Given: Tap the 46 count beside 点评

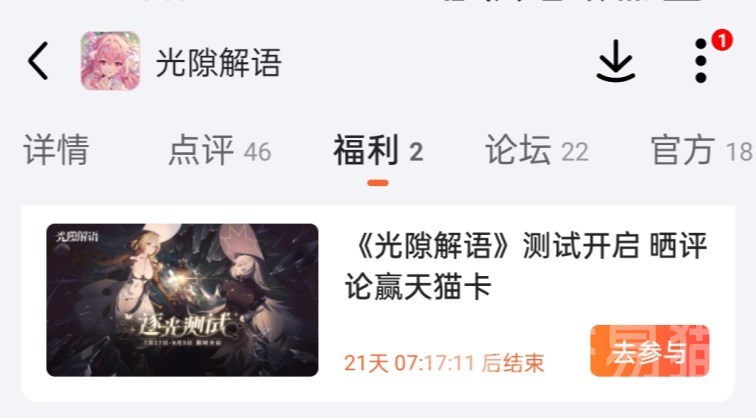Looking at the screenshot, I should (x=257, y=152).
